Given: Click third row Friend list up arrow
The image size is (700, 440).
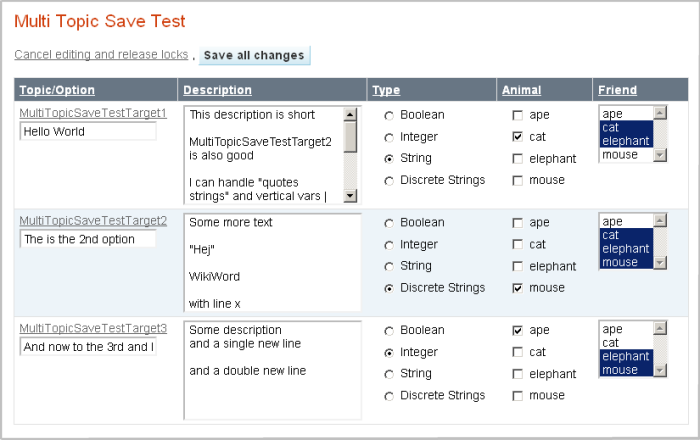Looking at the screenshot, I should click(660, 328).
